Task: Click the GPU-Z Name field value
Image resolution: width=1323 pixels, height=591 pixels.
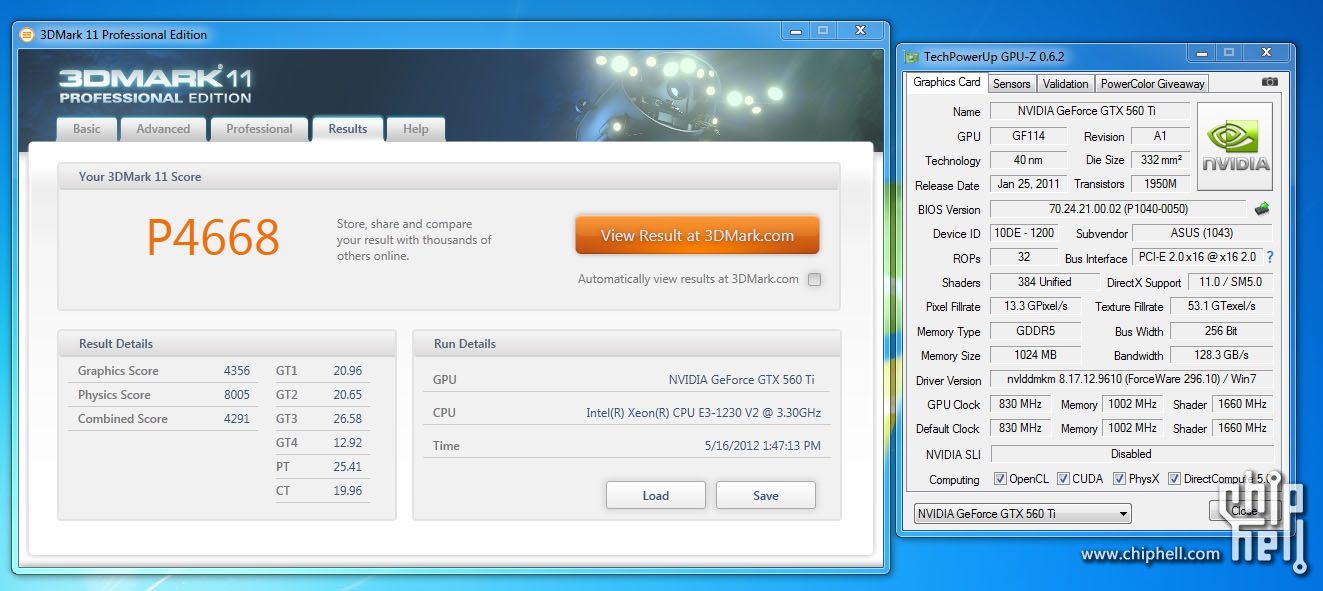Action: [x=1090, y=111]
